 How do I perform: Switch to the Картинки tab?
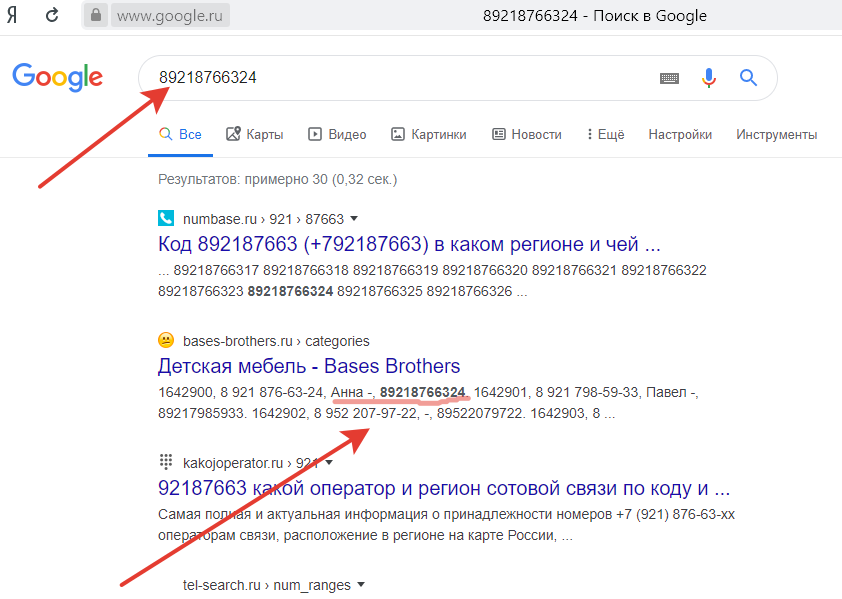pyautogui.click(x=429, y=134)
